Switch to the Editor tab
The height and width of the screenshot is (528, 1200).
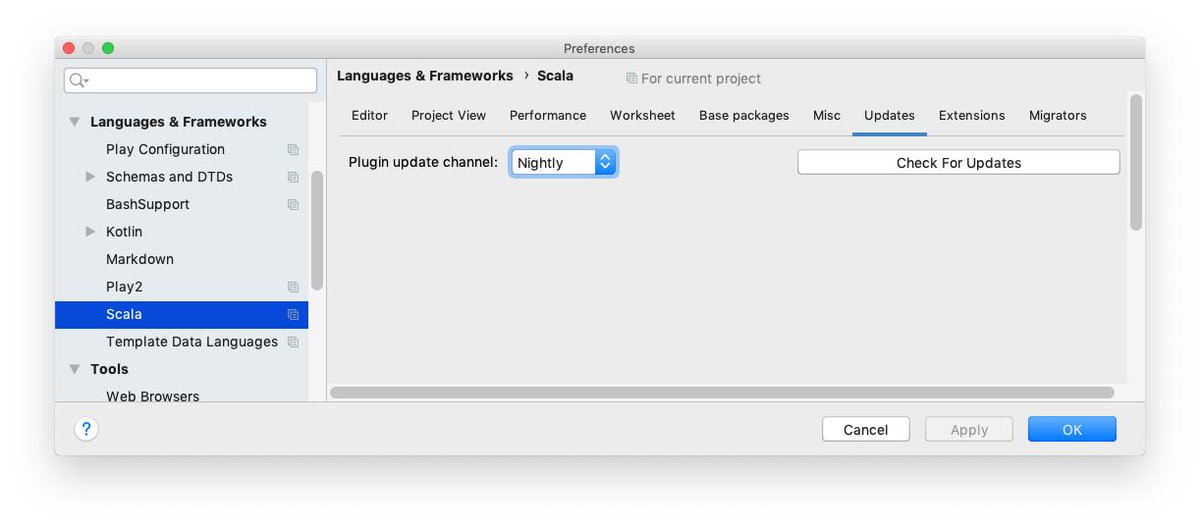pos(369,115)
